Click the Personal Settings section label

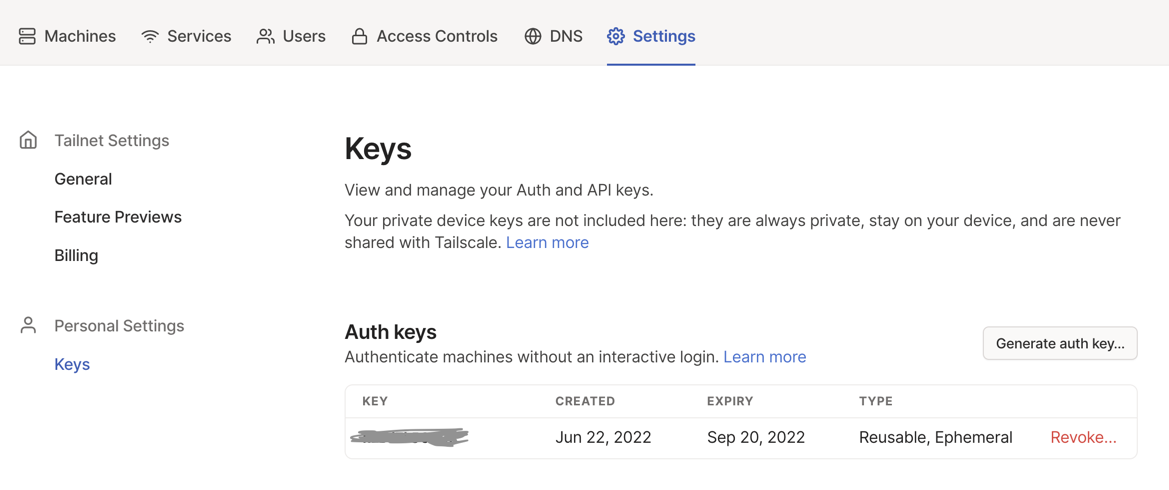tap(119, 326)
